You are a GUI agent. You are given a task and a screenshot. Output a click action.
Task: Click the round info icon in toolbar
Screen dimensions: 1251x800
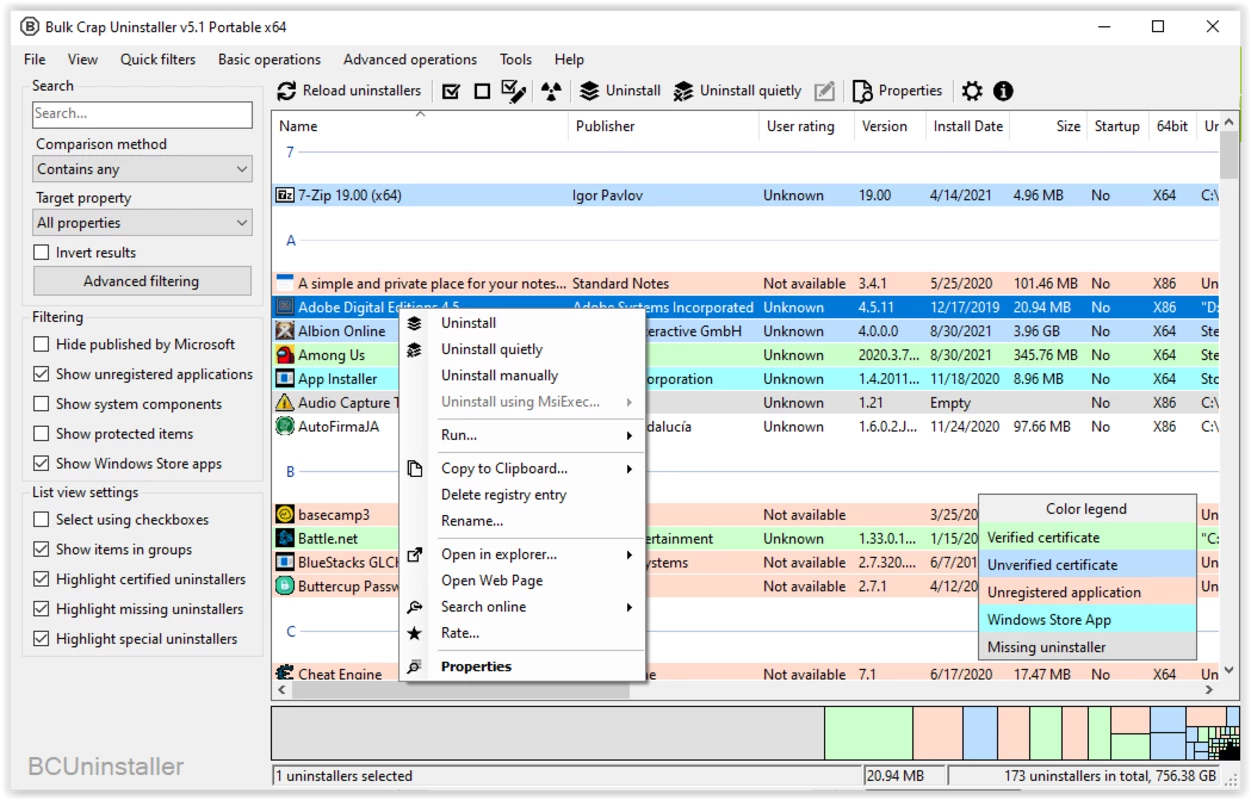point(1003,91)
